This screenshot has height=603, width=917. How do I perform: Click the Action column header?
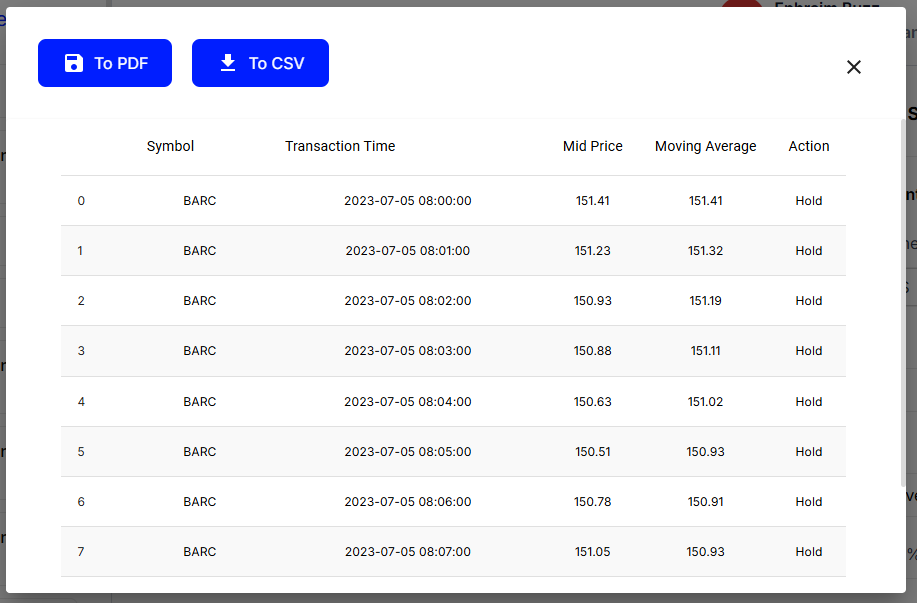pyautogui.click(x=808, y=146)
